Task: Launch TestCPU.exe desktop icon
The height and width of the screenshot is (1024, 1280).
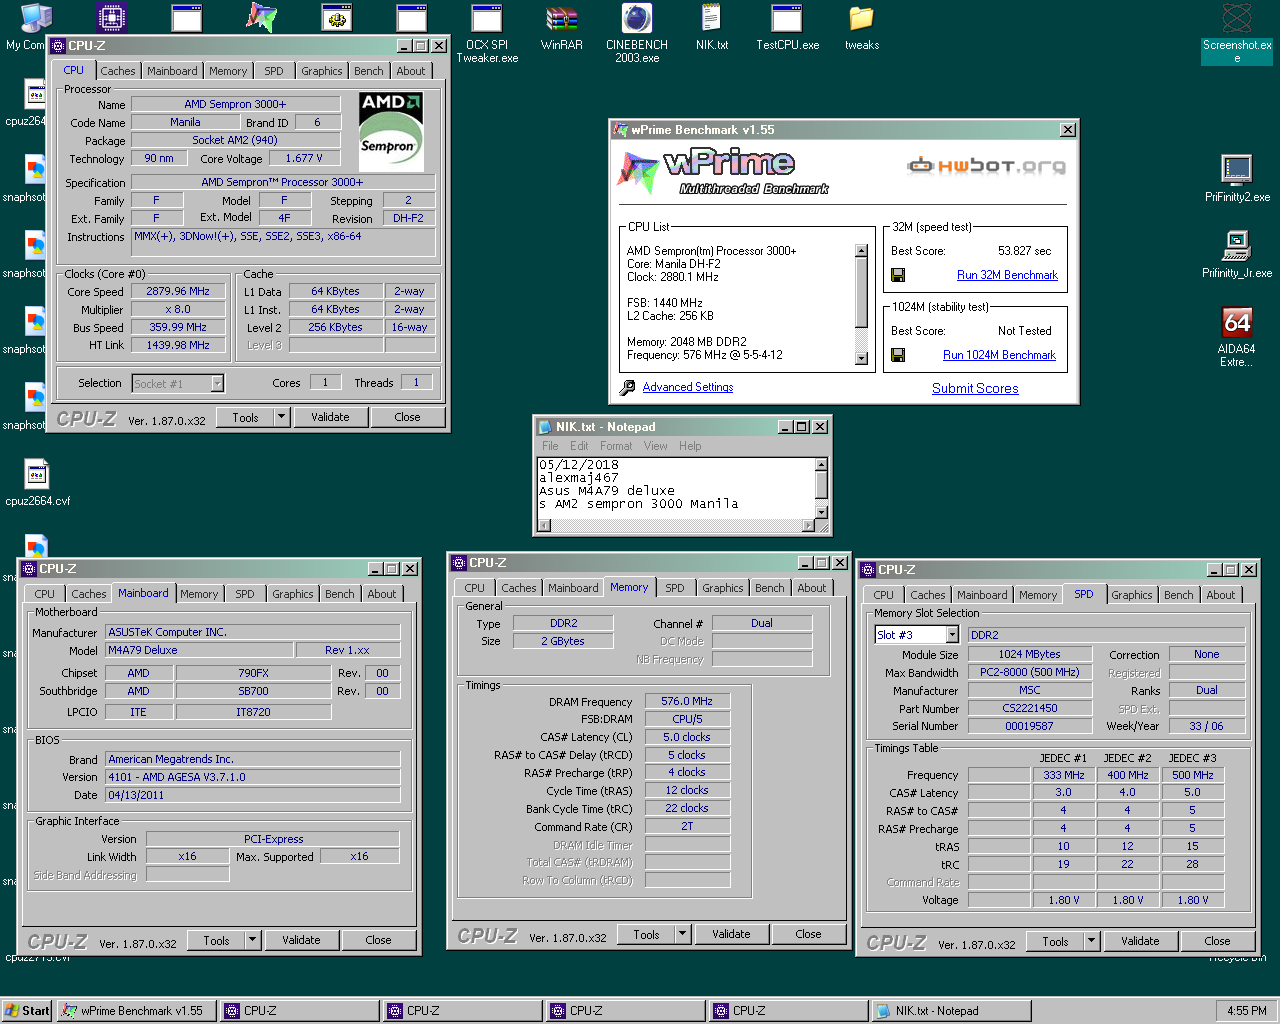Action: (787, 27)
